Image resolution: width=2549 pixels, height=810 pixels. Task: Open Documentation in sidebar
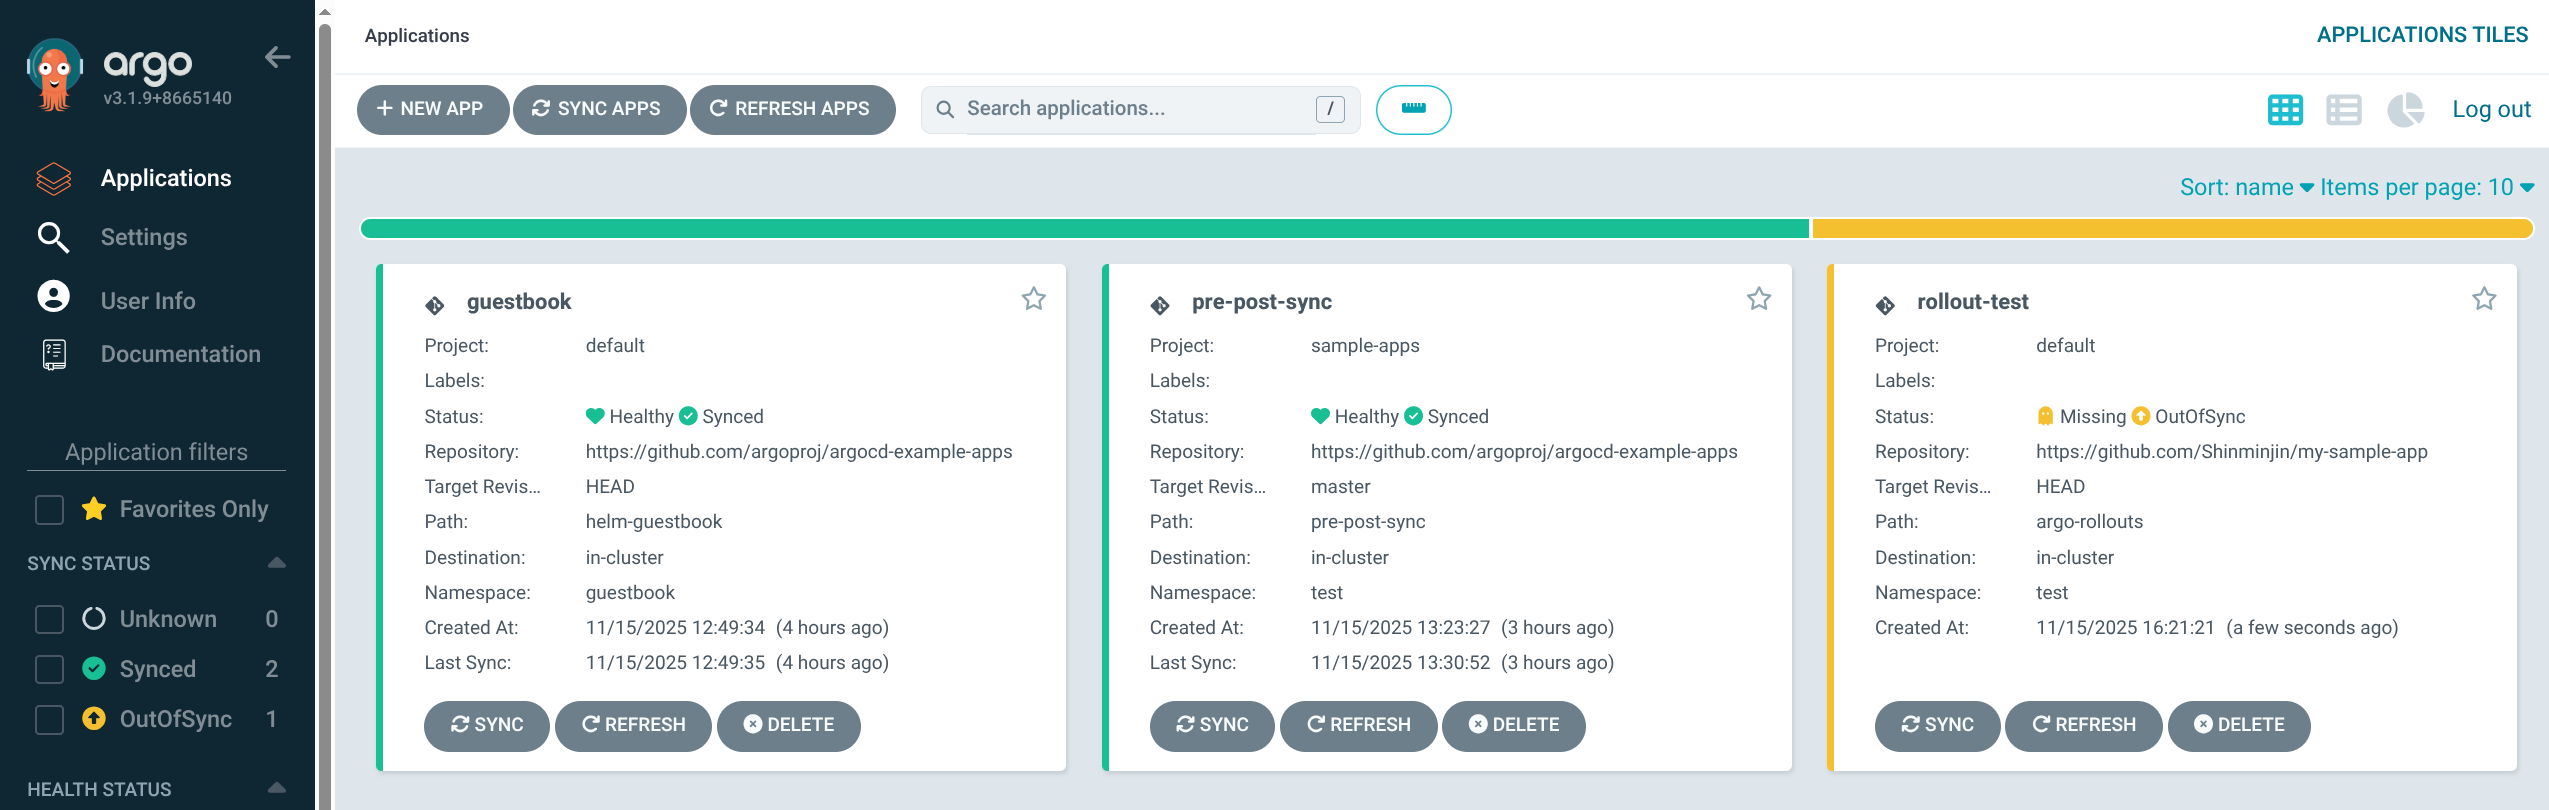point(181,354)
